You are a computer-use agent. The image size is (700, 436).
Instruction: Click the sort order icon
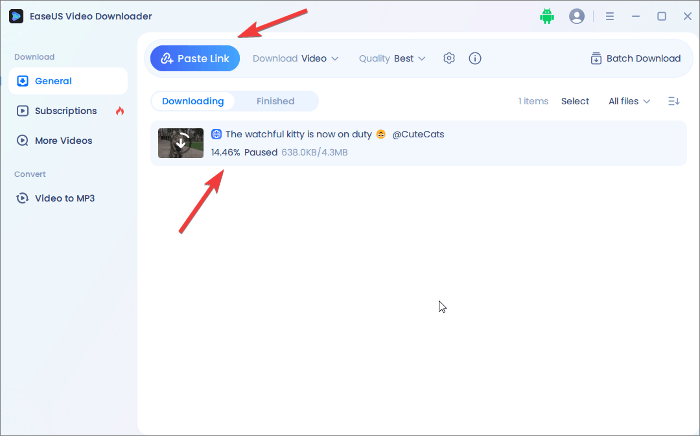[x=674, y=101]
